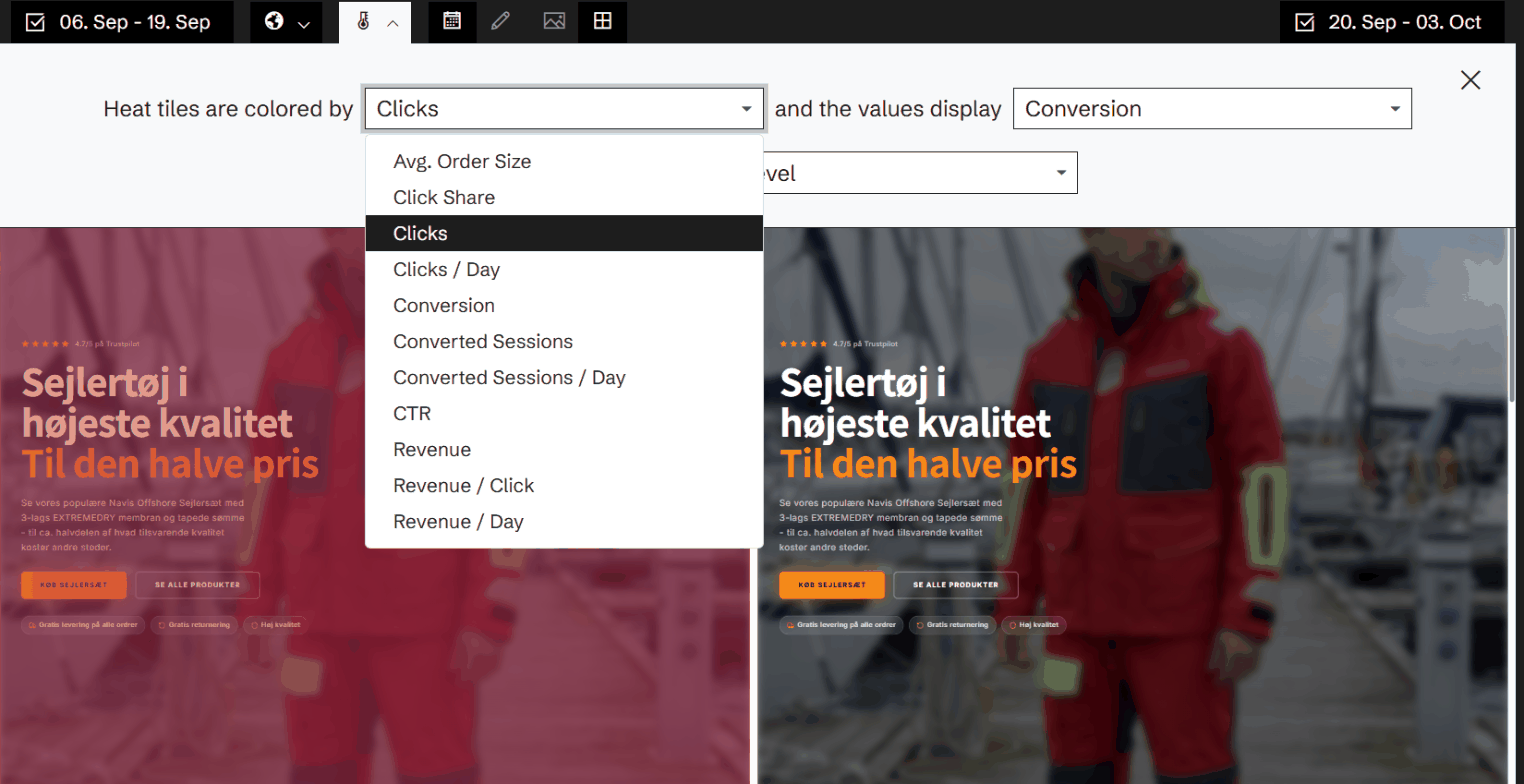Collapse the thermometer heat settings panel
Image resolution: width=1524 pixels, height=784 pixels.
click(x=376, y=22)
